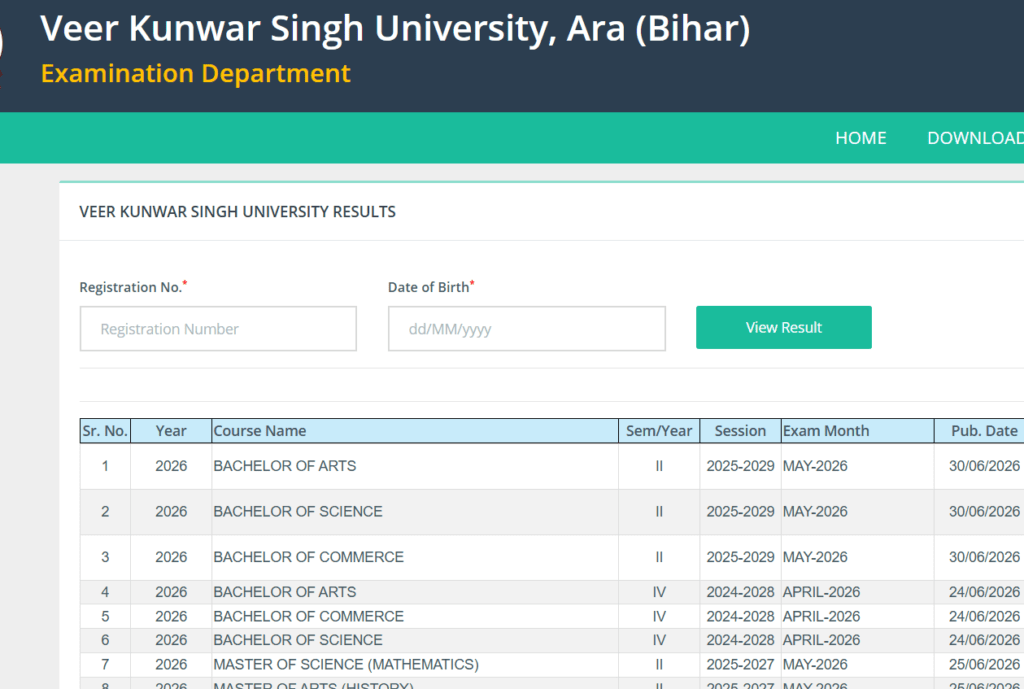1024x689 pixels.
Task: Open the DOWNLOAD menu item
Action: pos(975,138)
